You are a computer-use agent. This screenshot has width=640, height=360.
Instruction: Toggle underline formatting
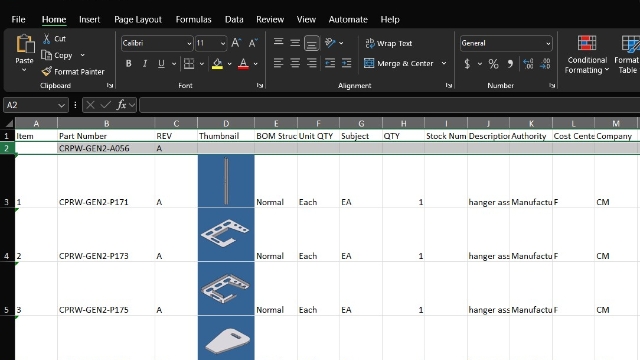[161, 64]
